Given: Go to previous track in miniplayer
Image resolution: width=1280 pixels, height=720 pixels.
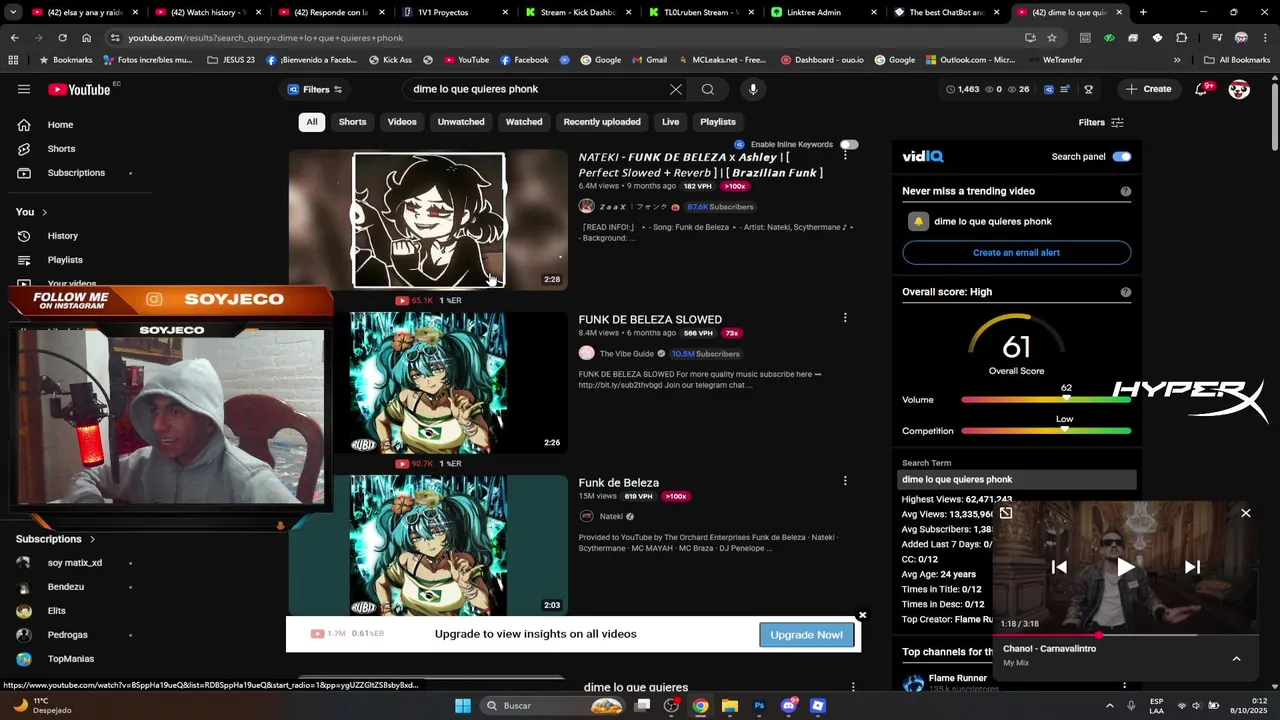Looking at the screenshot, I should (x=1059, y=567).
